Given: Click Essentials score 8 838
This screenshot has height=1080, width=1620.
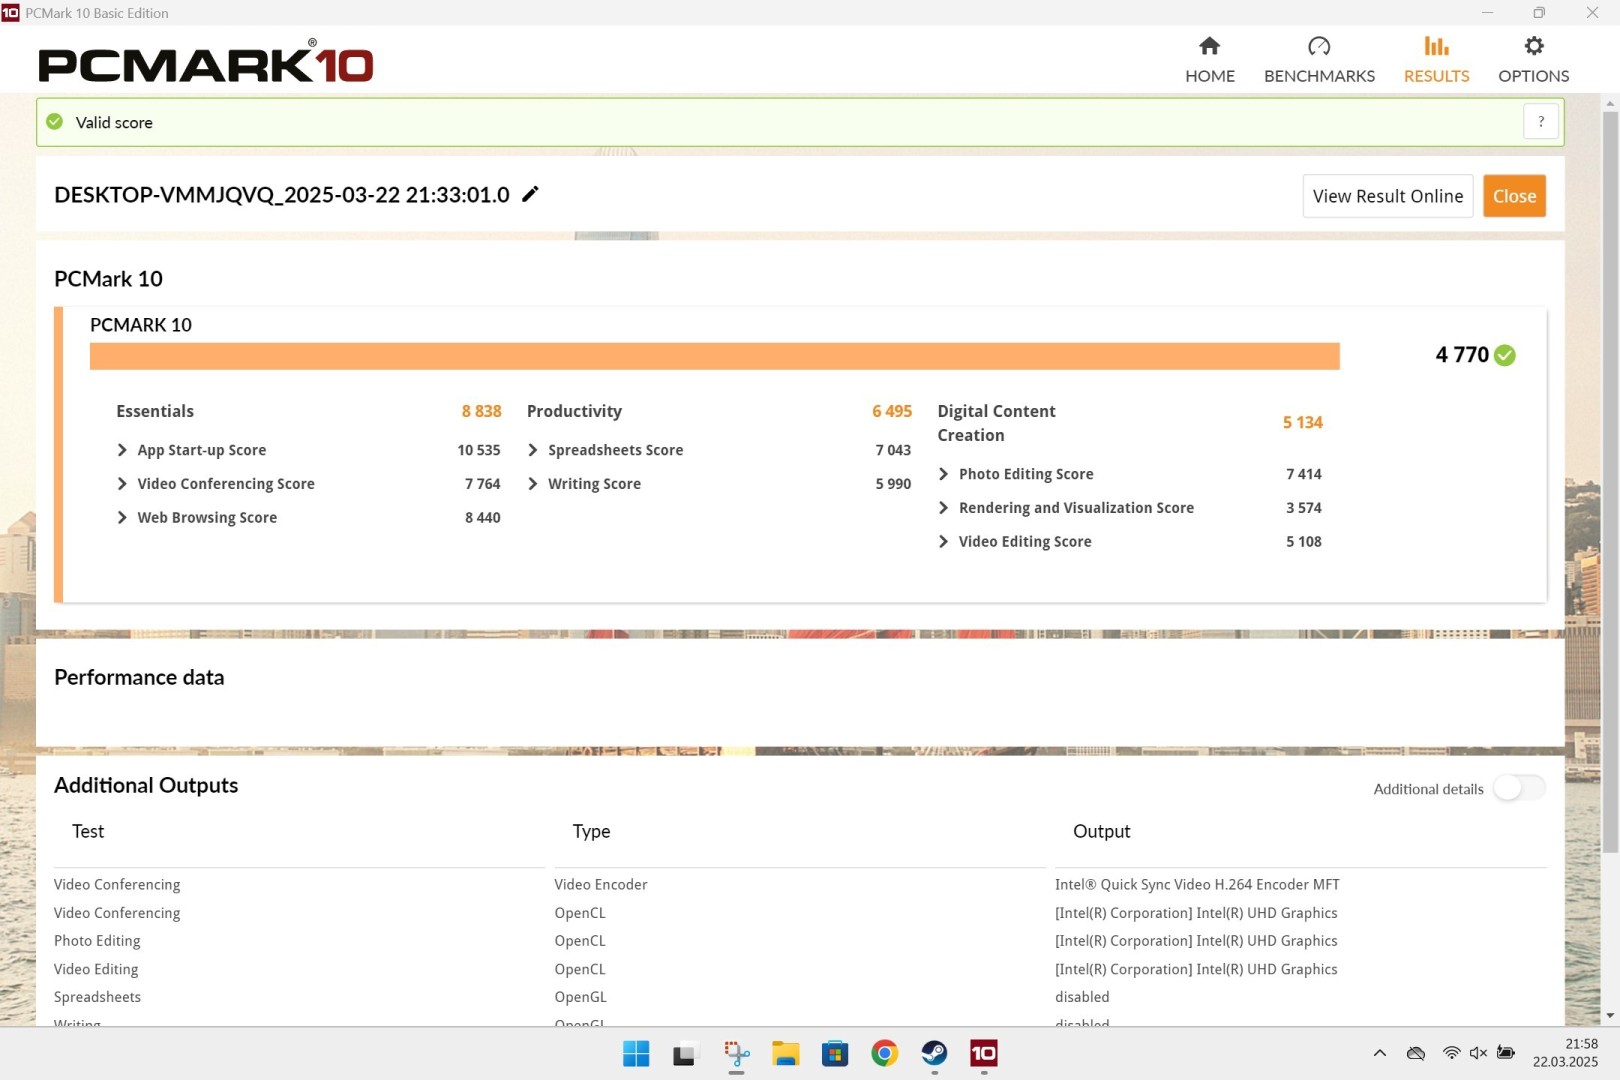Looking at the screenshot, I should (481, 411).
